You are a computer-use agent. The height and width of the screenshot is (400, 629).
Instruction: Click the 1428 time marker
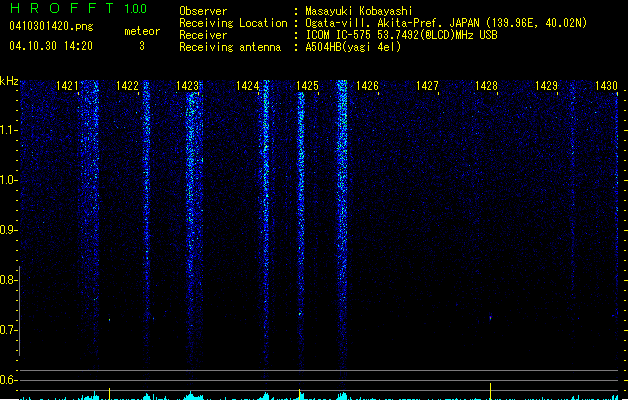tap(486, 86)
